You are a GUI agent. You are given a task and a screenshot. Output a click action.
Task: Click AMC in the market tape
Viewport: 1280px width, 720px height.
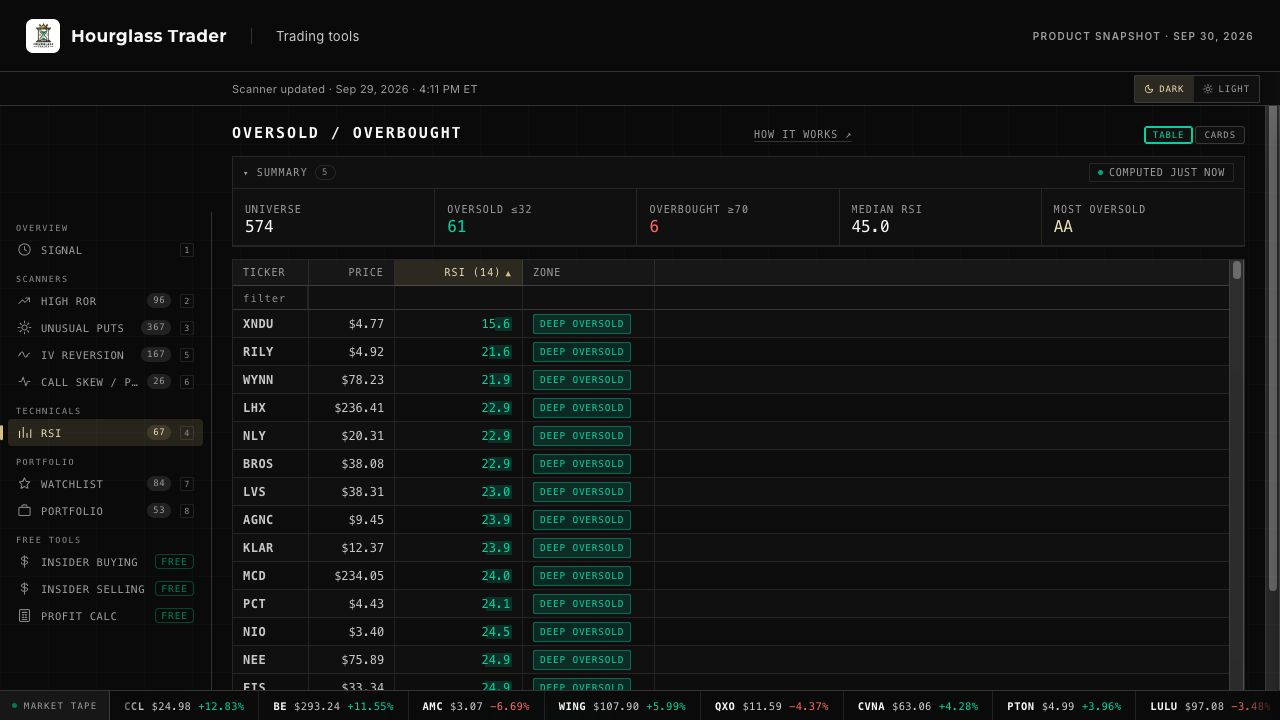[x=476, y=706]
